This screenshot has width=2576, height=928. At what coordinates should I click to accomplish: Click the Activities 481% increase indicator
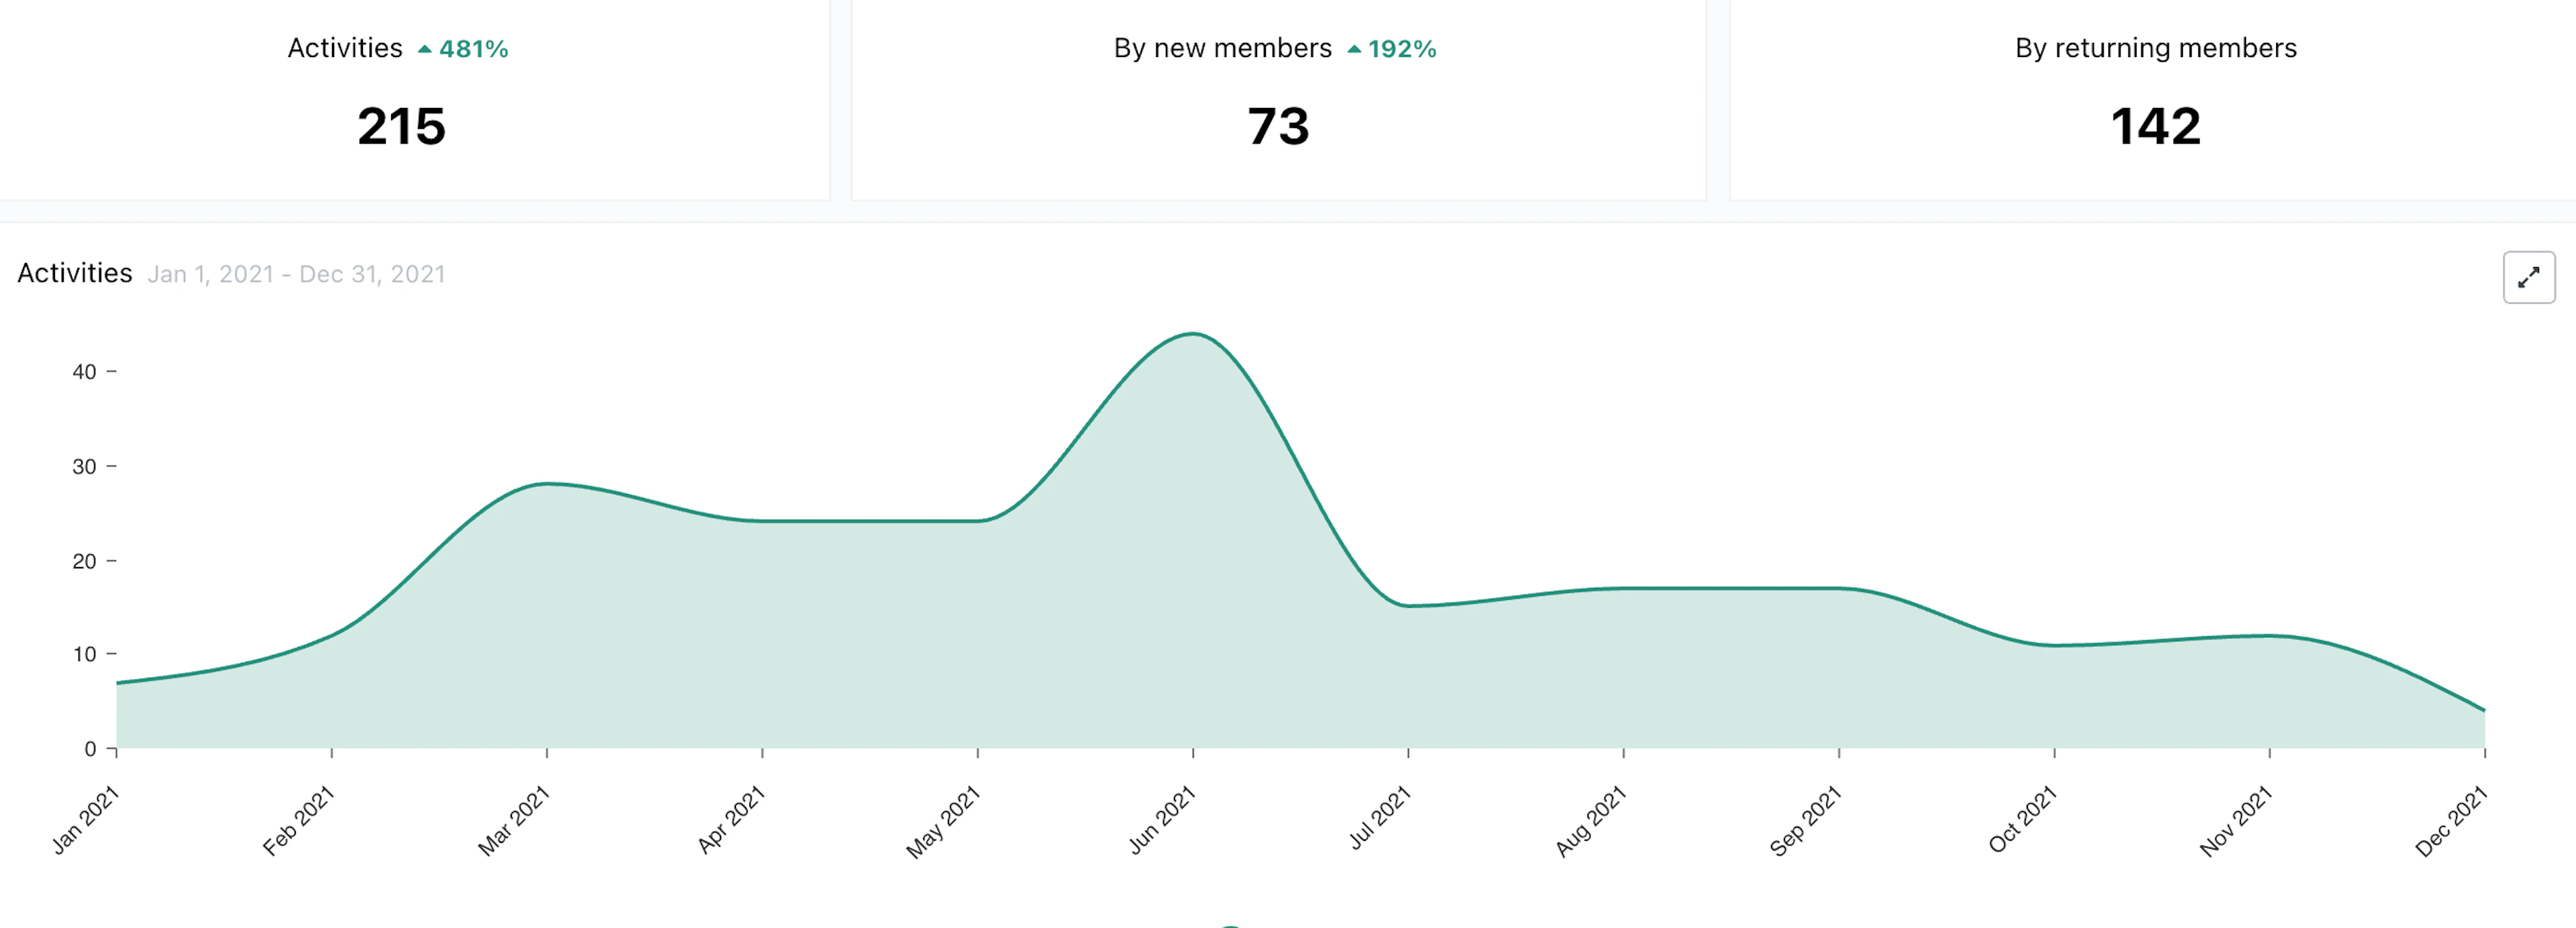tap(464, 49)
